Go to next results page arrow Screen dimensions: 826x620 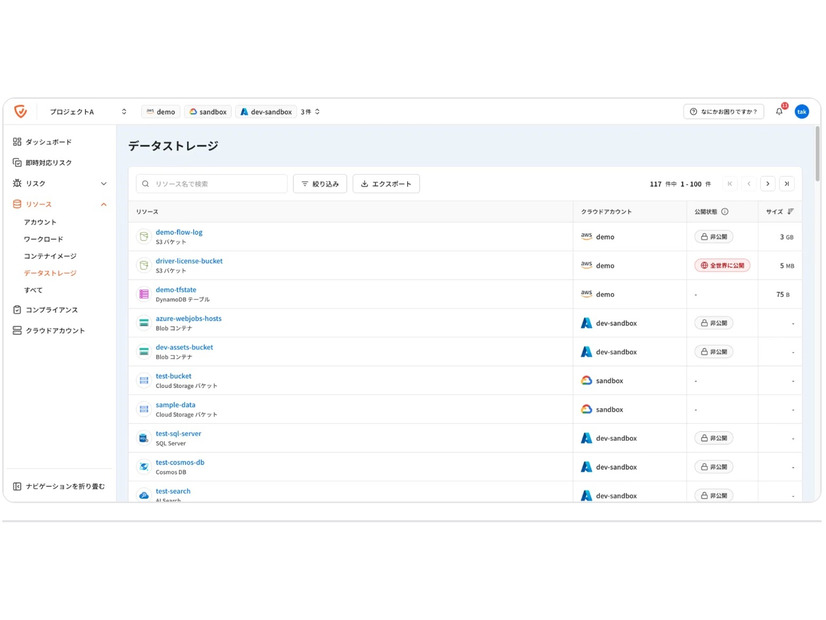click(767, 184)
